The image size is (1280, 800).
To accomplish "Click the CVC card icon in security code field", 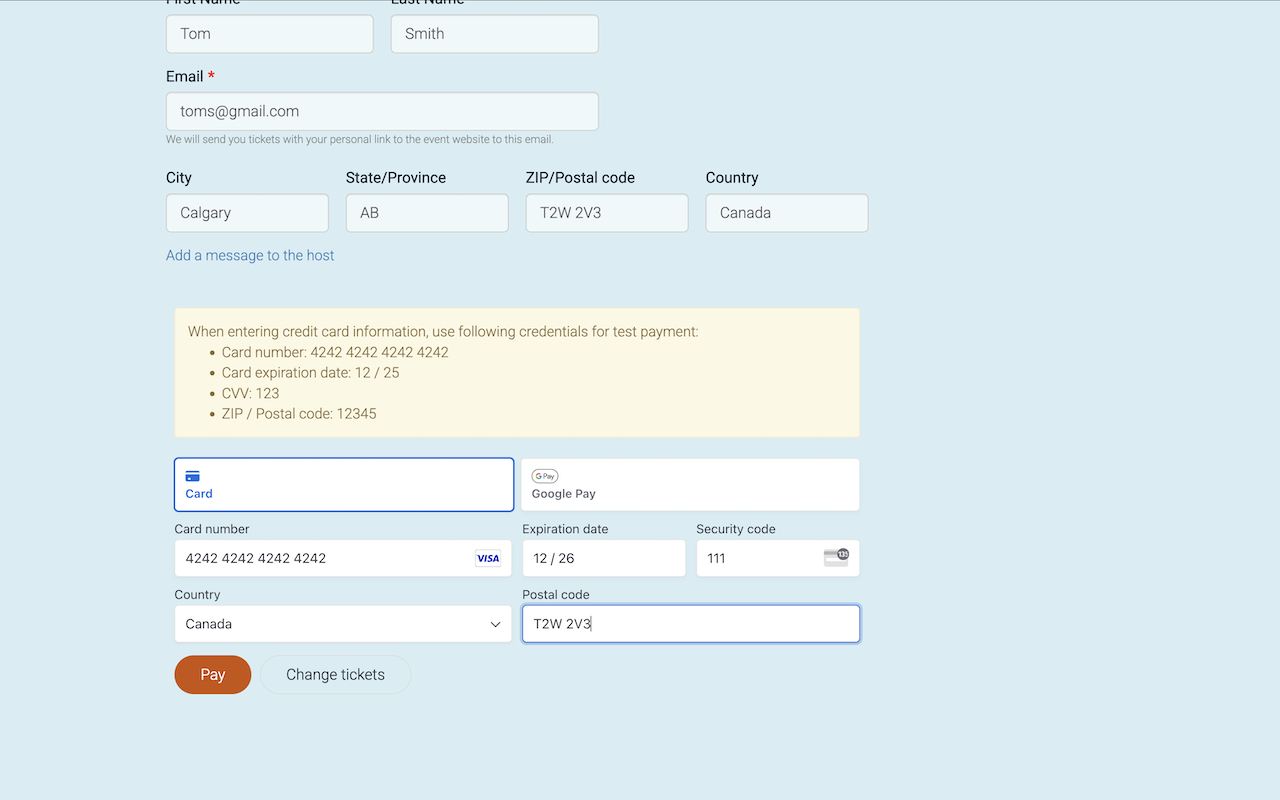I will [836, 558].
